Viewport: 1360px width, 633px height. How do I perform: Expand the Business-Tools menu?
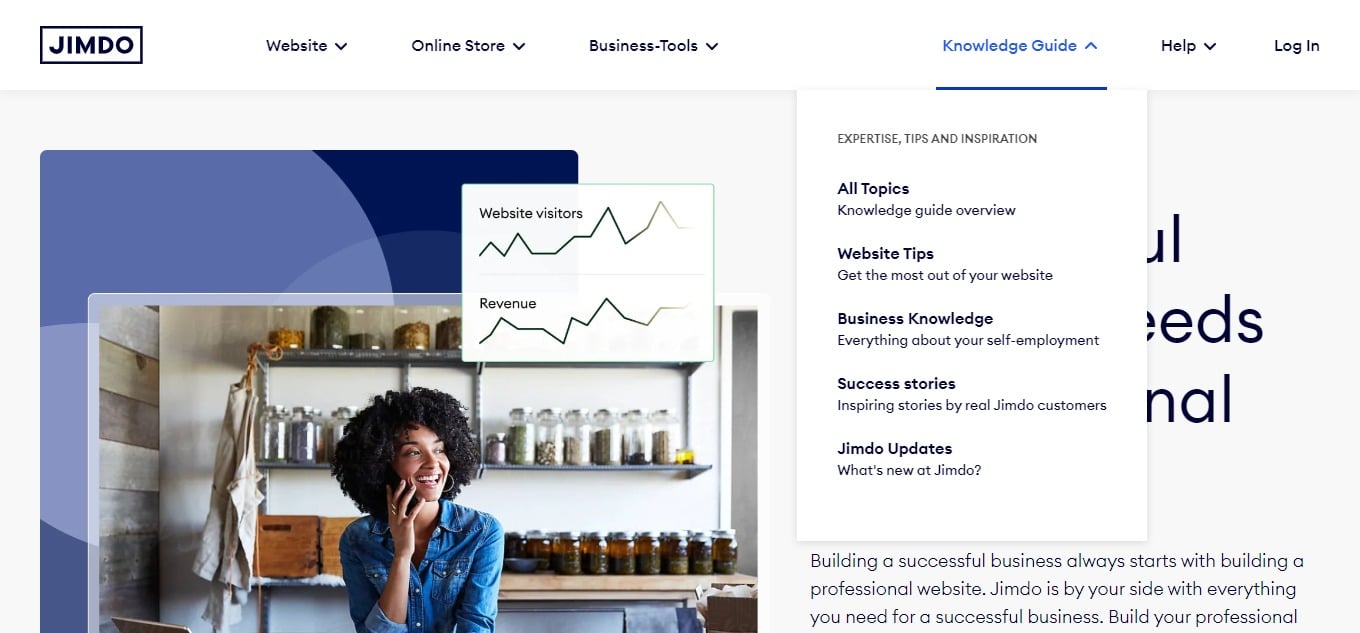point(653,45)
